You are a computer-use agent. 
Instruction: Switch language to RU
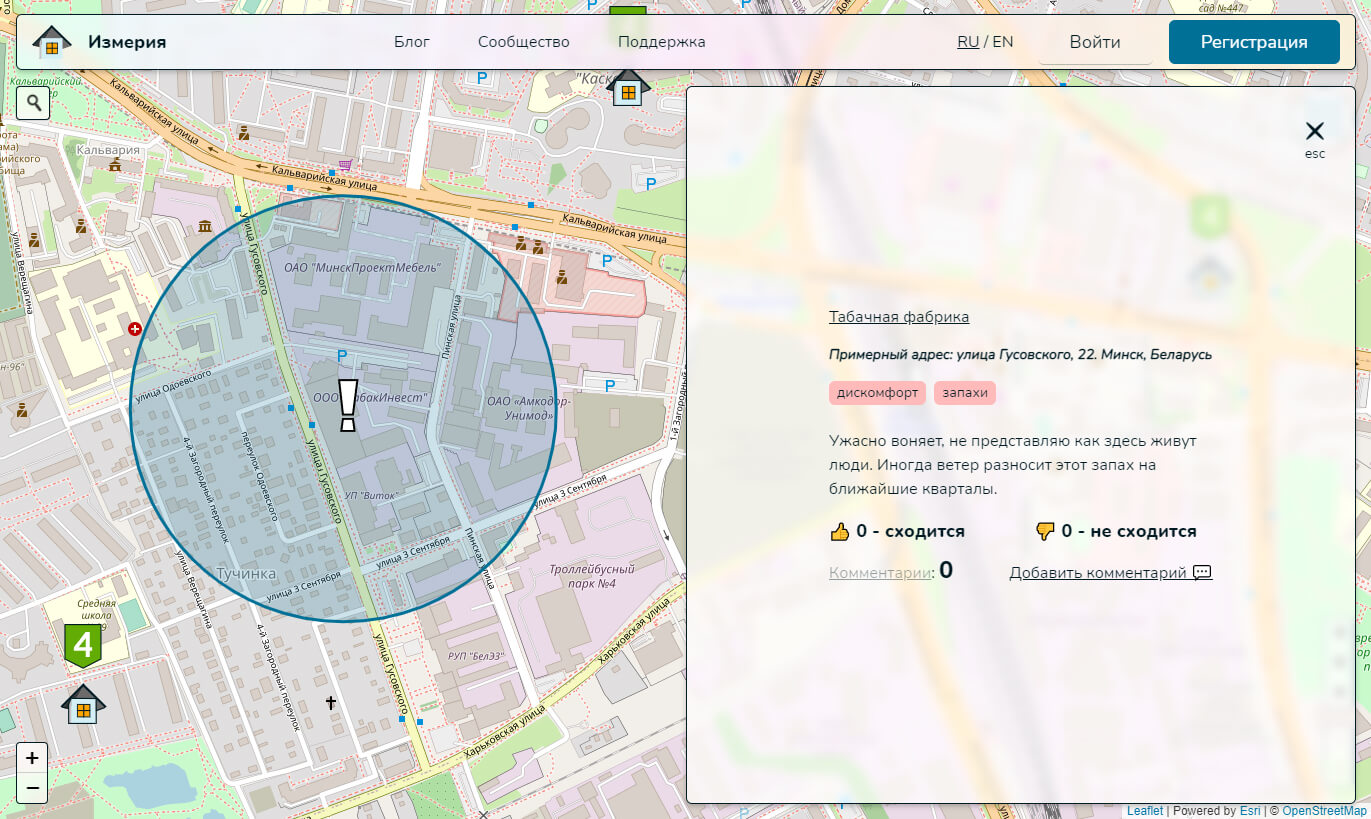[x=968, y=42]
